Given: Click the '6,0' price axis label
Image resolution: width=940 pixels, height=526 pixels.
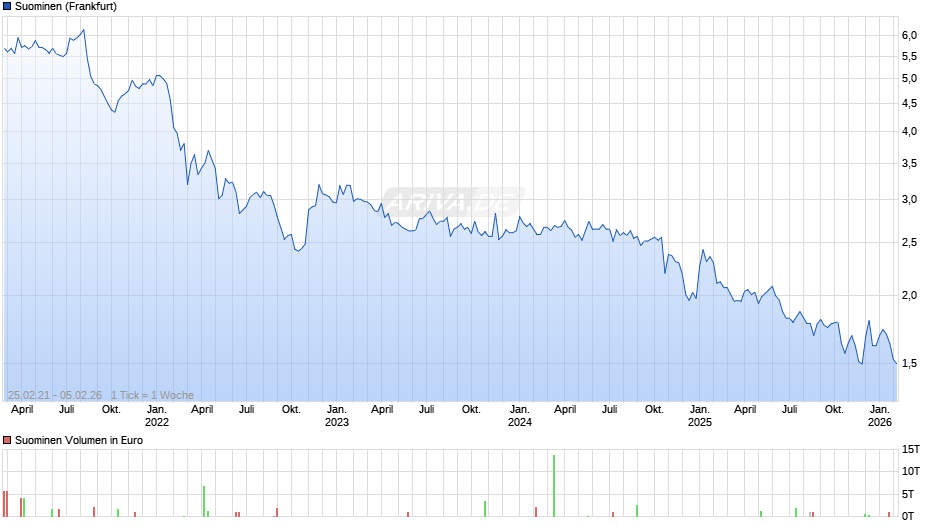Looking at the screenshot, I should coord(909,35).
